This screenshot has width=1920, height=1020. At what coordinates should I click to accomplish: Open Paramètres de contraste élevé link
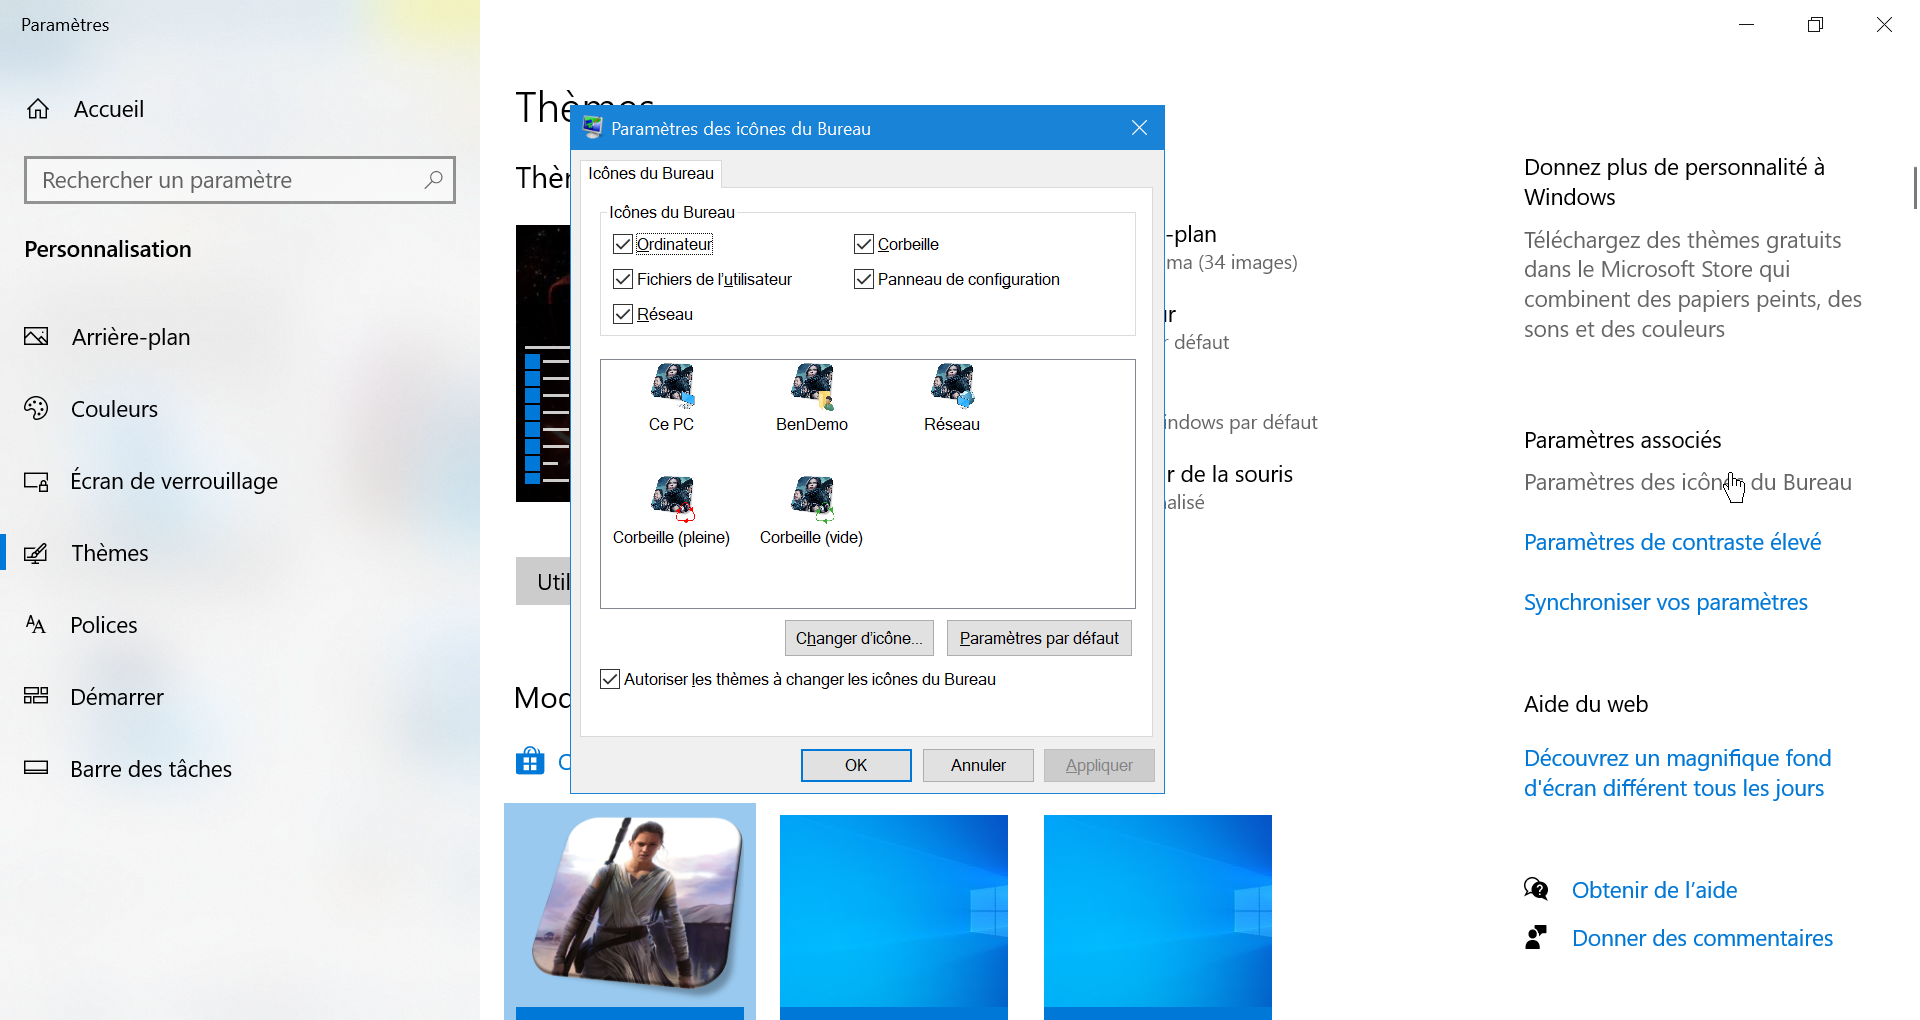point(1672,542)
